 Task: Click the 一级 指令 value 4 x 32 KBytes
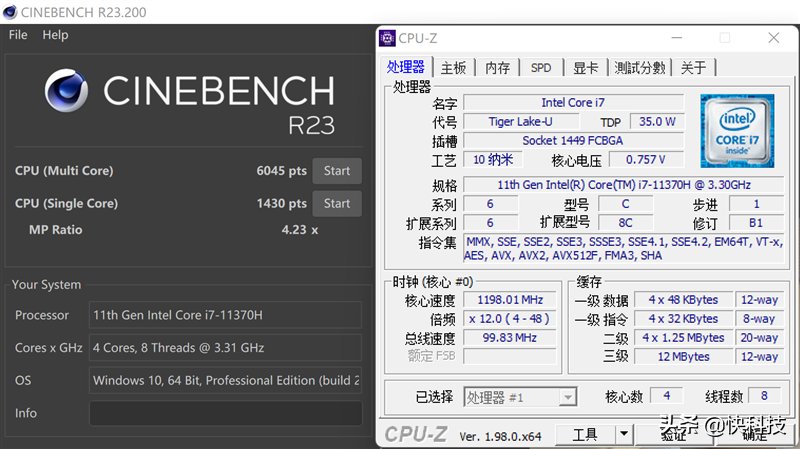[683, 319]
